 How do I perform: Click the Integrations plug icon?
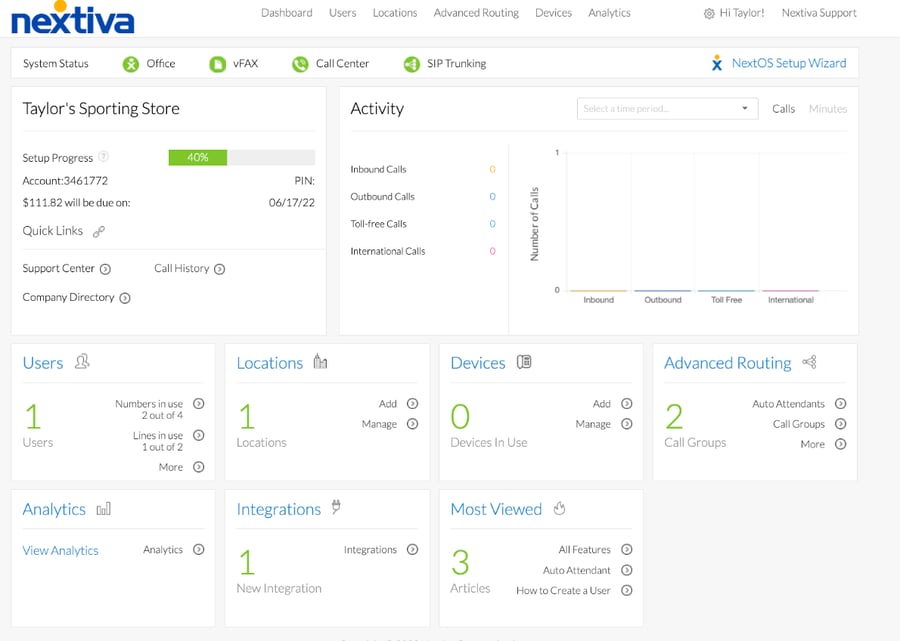pyautogui.click(x=336, y=507)
